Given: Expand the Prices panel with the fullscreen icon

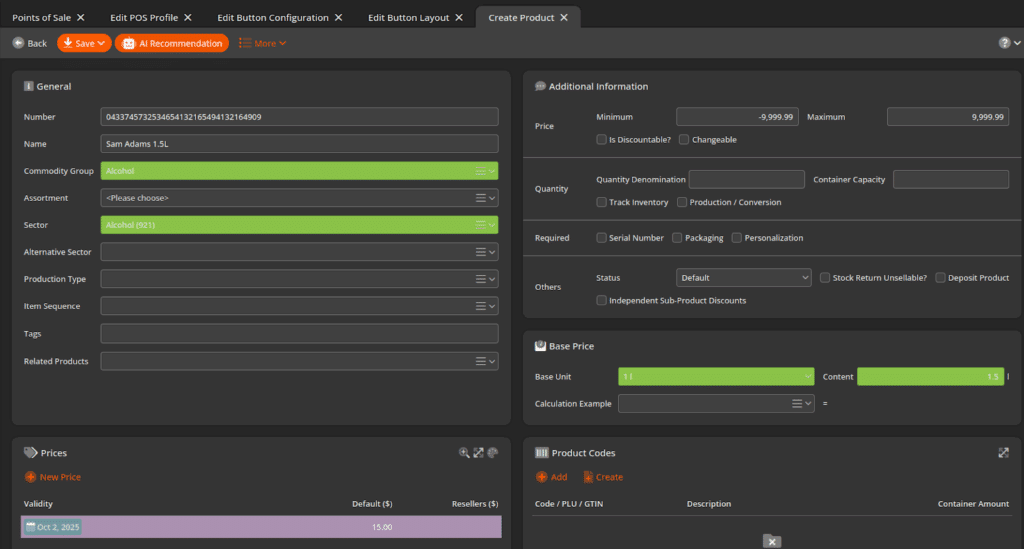Looking at the screenshot, I should 478,453.
